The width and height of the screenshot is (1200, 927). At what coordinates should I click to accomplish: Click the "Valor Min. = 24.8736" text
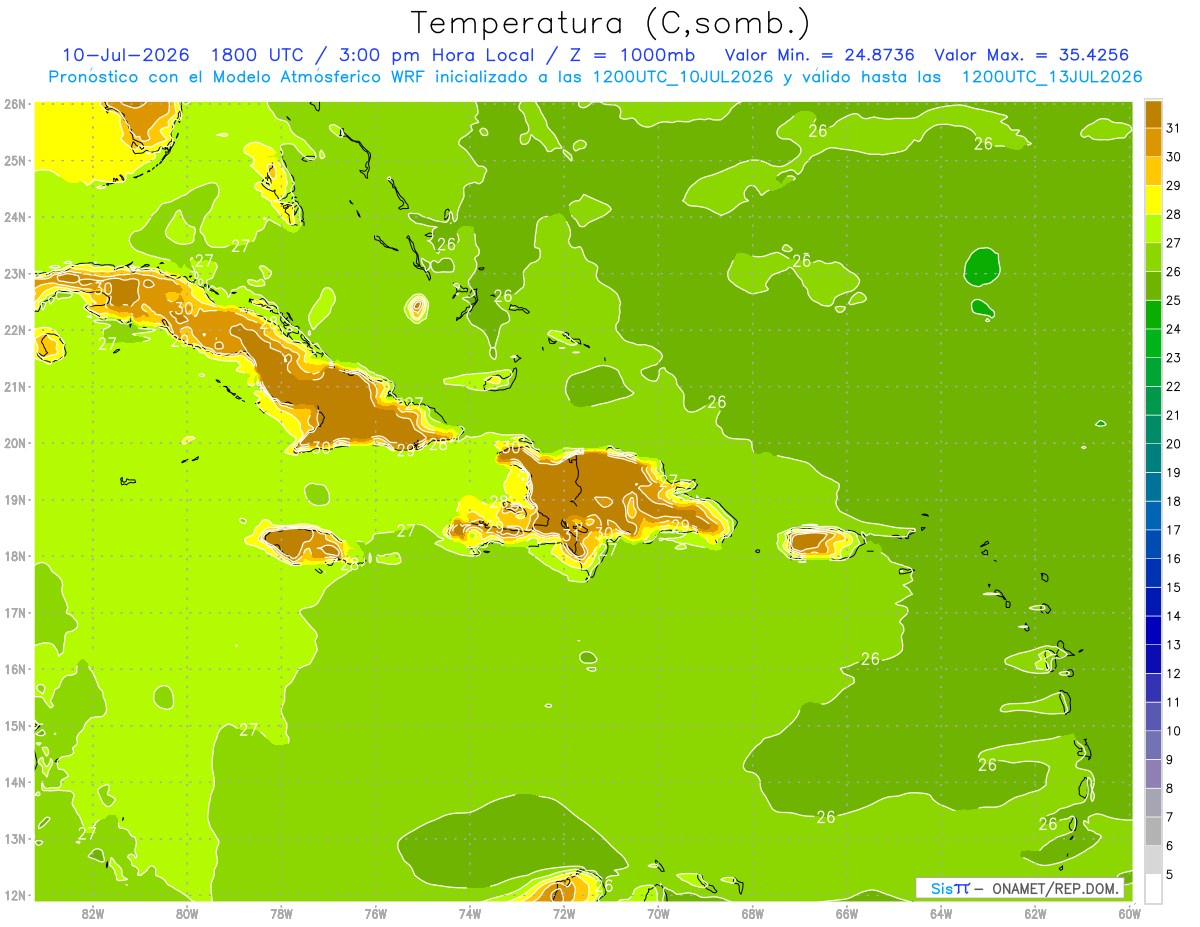click(x=819, y=55)
